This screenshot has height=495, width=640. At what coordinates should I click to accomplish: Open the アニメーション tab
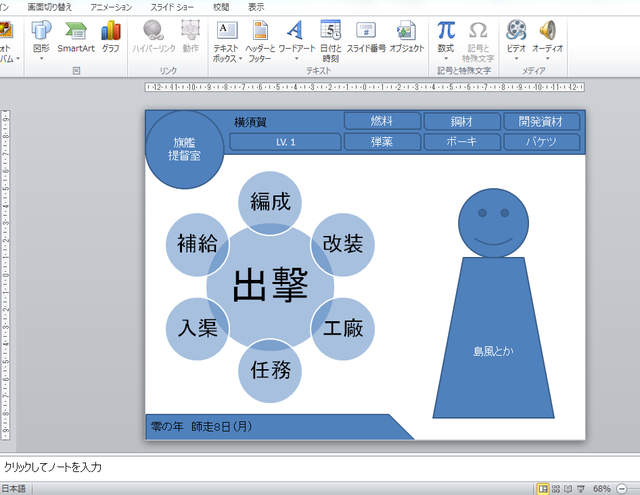tap(110, 7)
